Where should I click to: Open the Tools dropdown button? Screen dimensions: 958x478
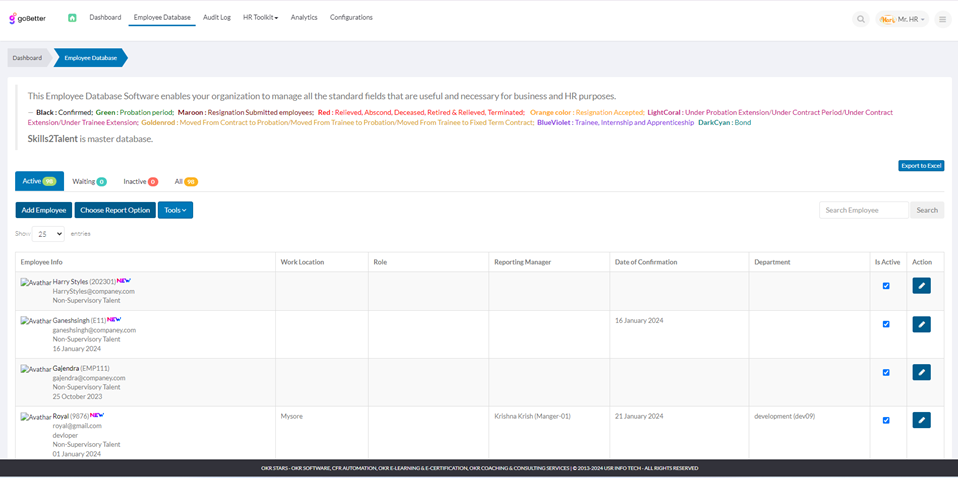coord(175,210)
